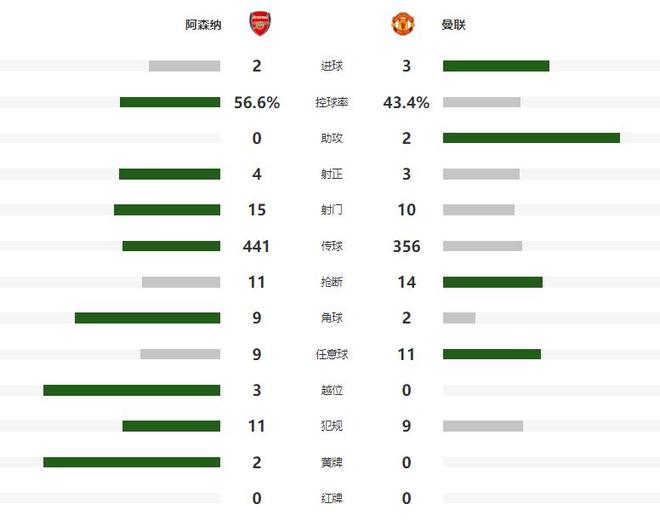Click Arsenal's green 黄牌 bar
Screen dimensions: 660x521
pos(131,462)
